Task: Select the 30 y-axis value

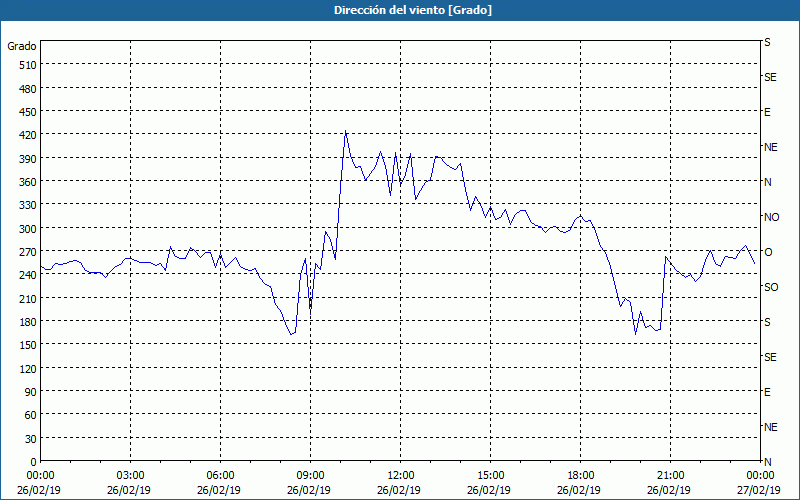Action: coord(31,438)
